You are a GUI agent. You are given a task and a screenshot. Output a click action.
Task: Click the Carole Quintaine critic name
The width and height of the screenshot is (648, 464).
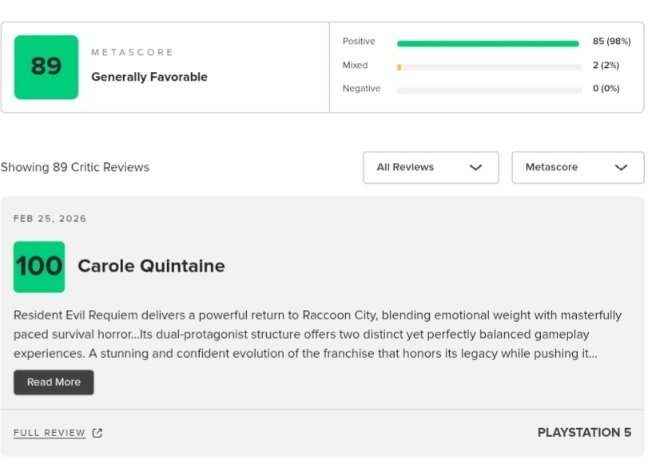click(151, 266)
